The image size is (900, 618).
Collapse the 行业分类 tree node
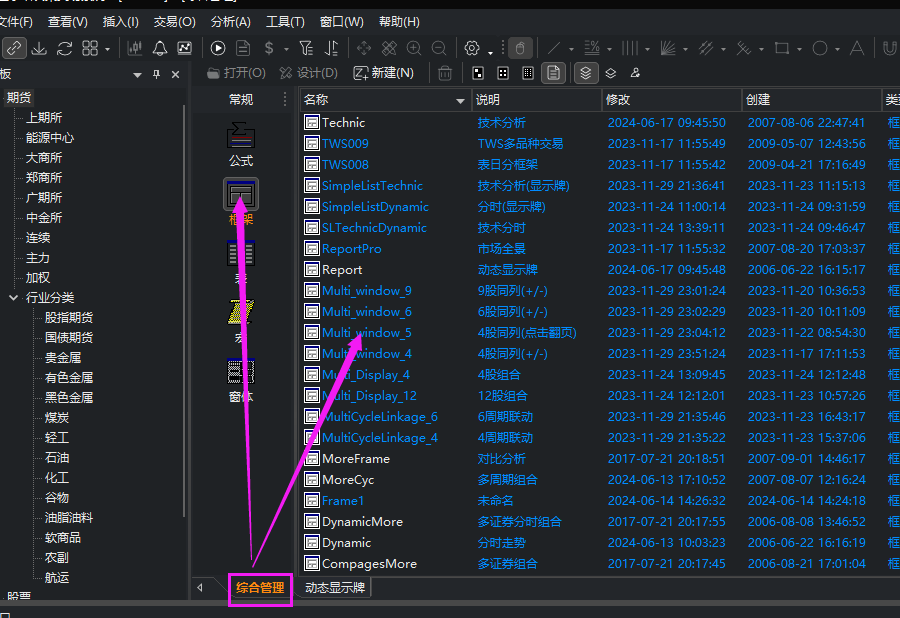coord(13,298)
